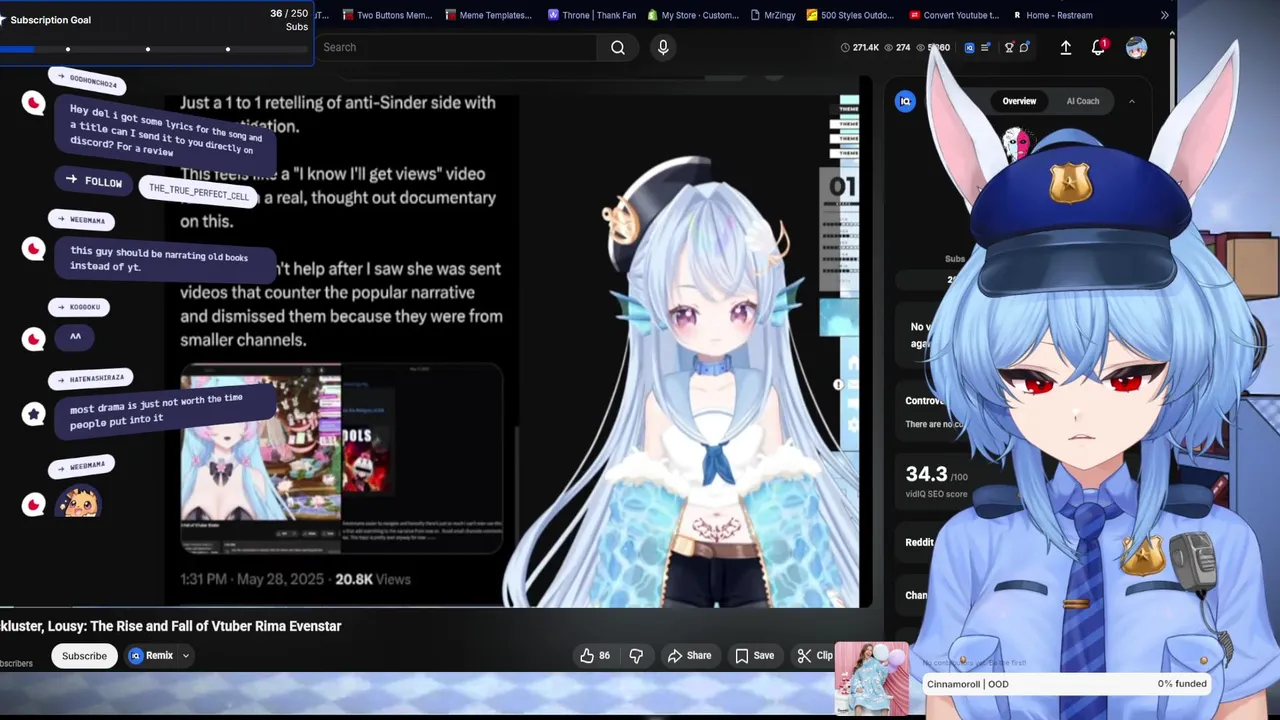Click the FOLLOW alert in chat overlay
This screenshot has width=1280, height=720.
[x=94, y=180]
